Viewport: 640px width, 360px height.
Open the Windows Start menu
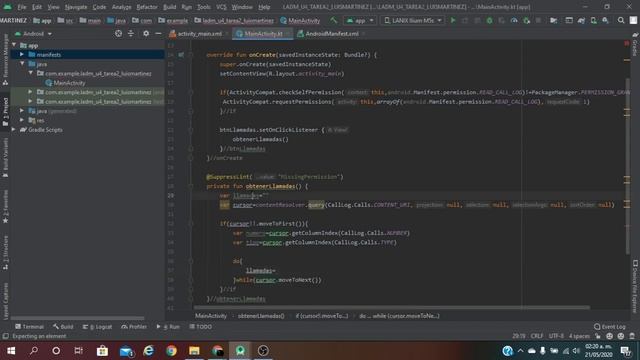pyautogui.click(x=11, y=351)
